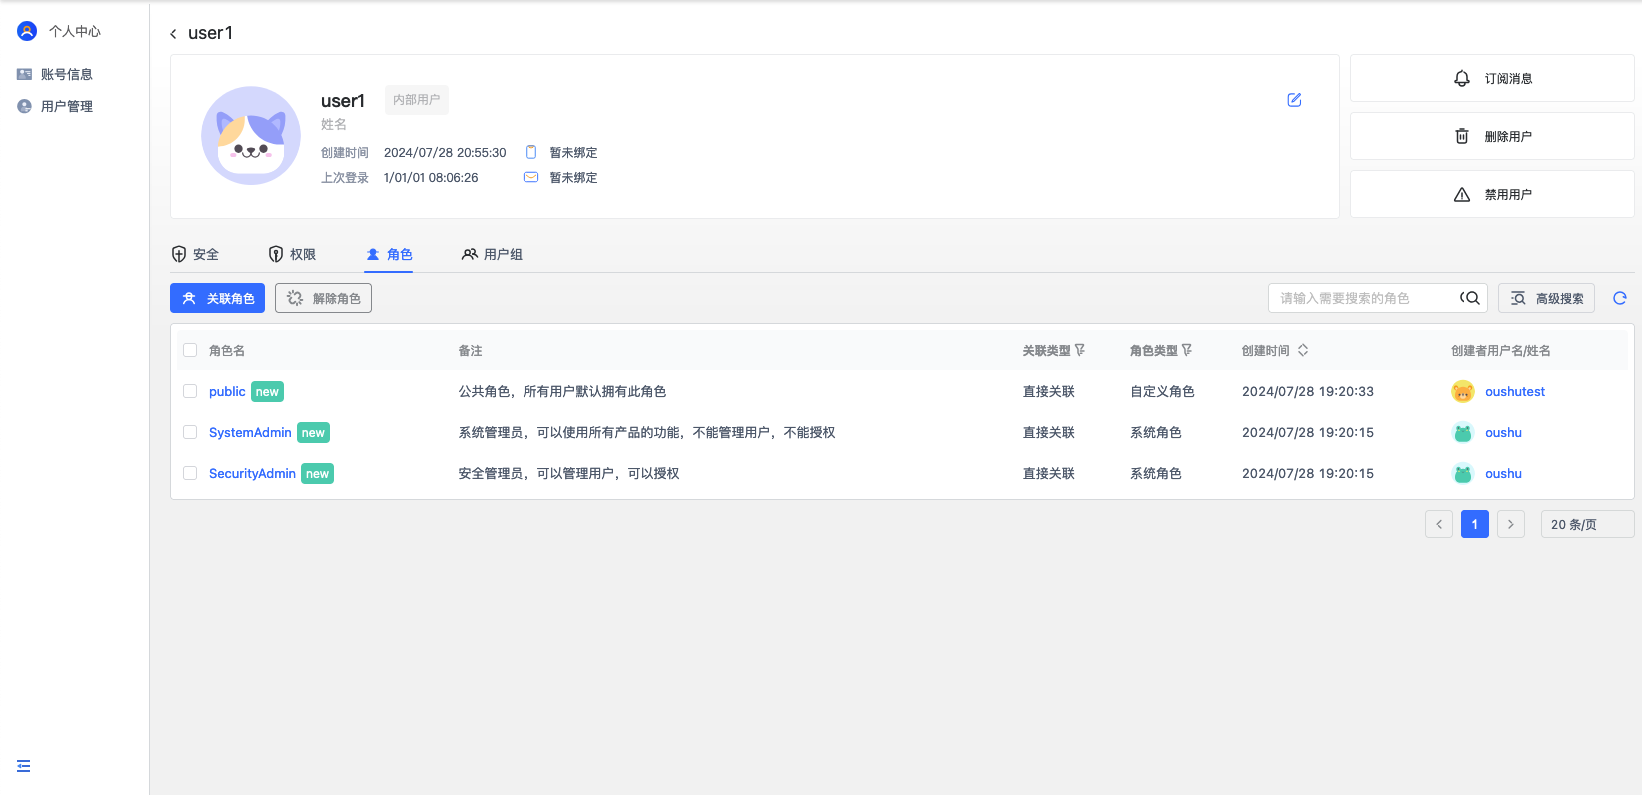The width and height of the screenshot is (1642, 795).
Task: Click the refresh icon next to advanced search
Action: (x=1620, y=298)
